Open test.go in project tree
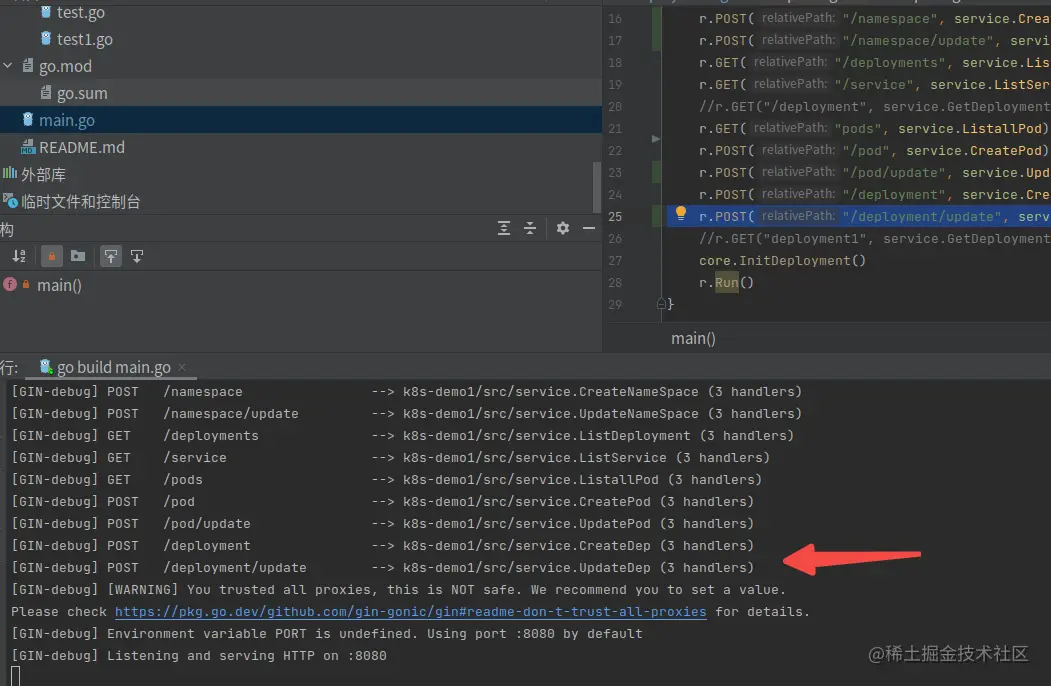This screenshot has width=1051, height=686. point(80,12)
